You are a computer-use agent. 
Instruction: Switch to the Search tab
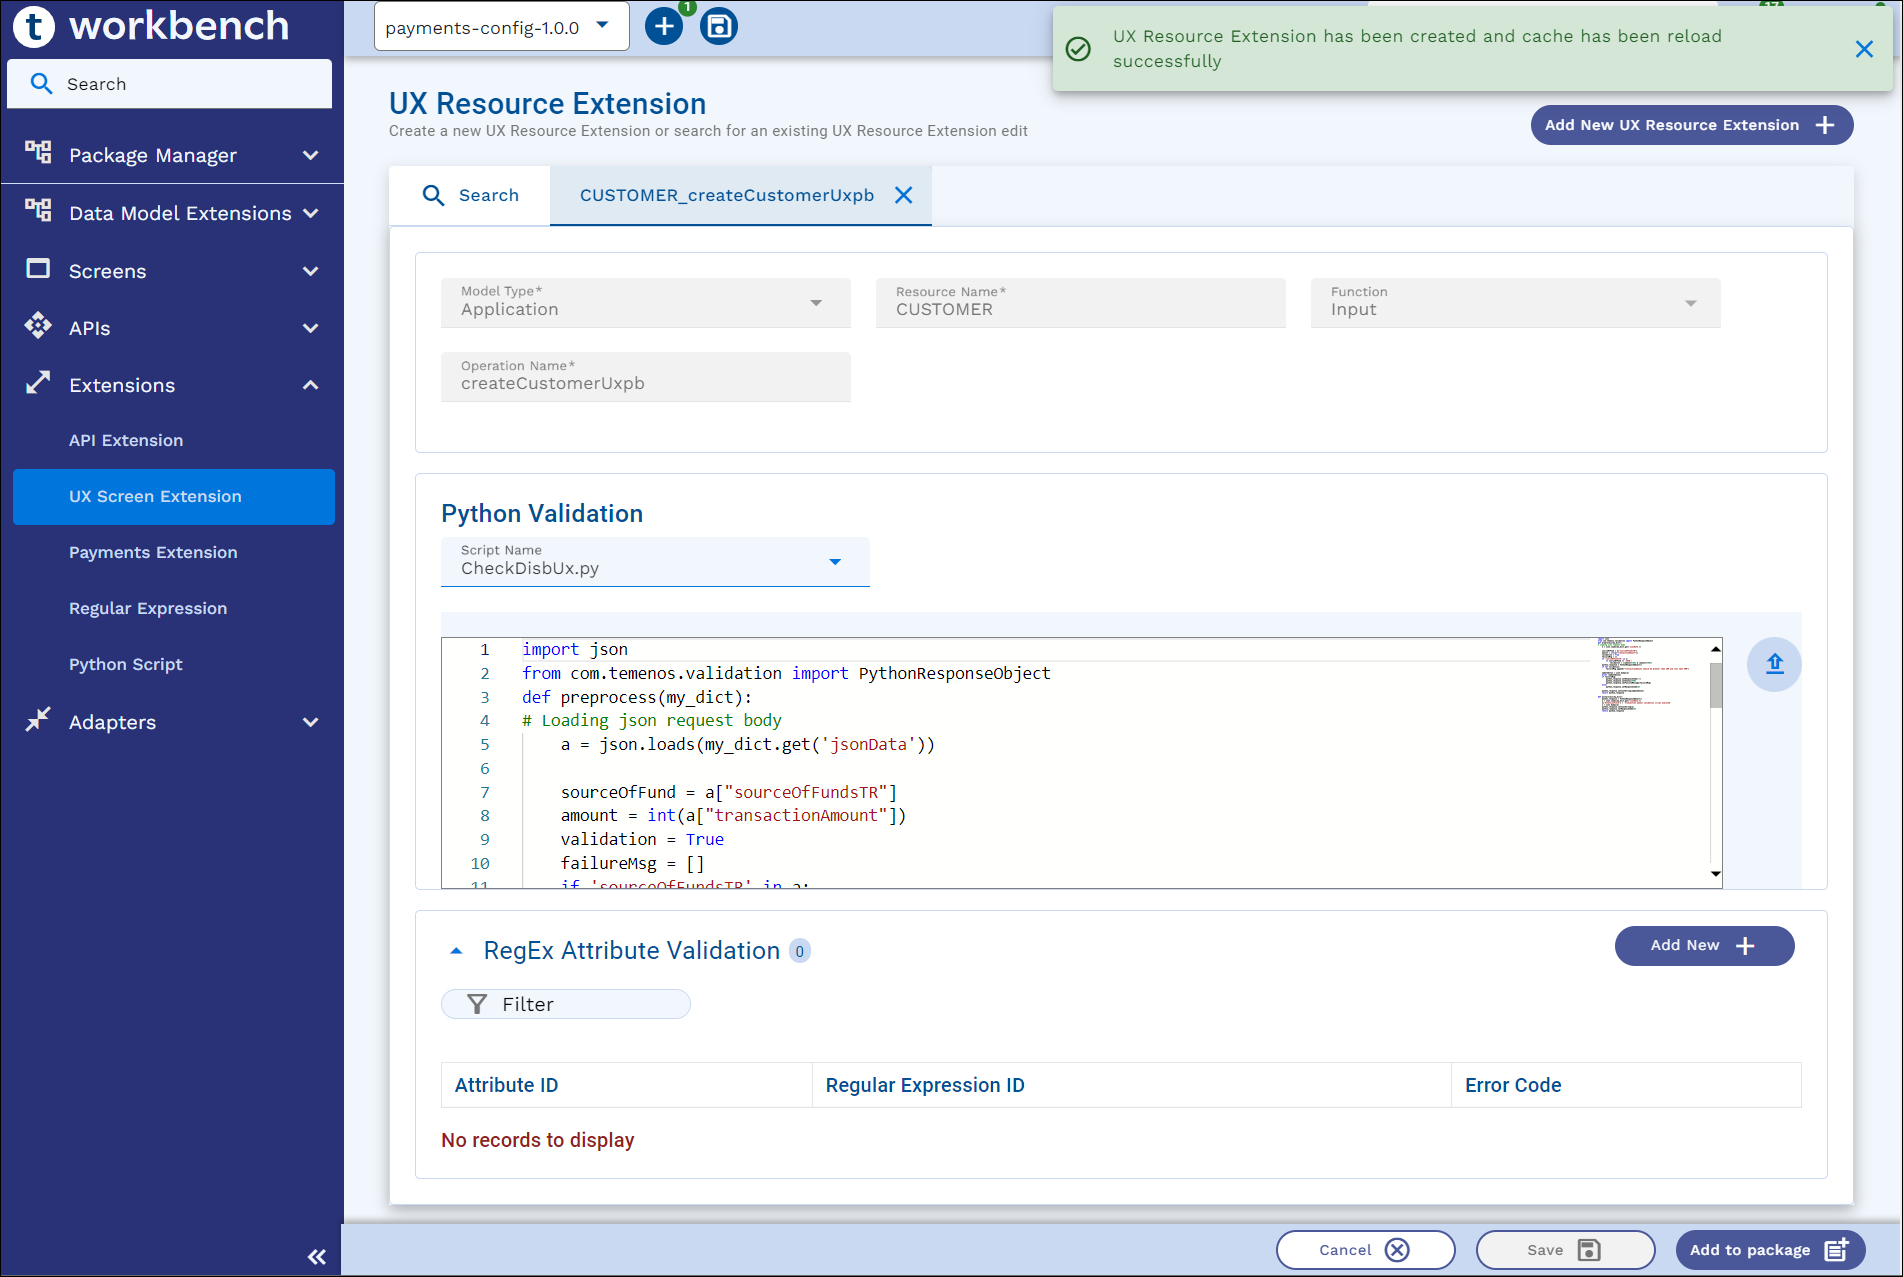pos(470,196)
